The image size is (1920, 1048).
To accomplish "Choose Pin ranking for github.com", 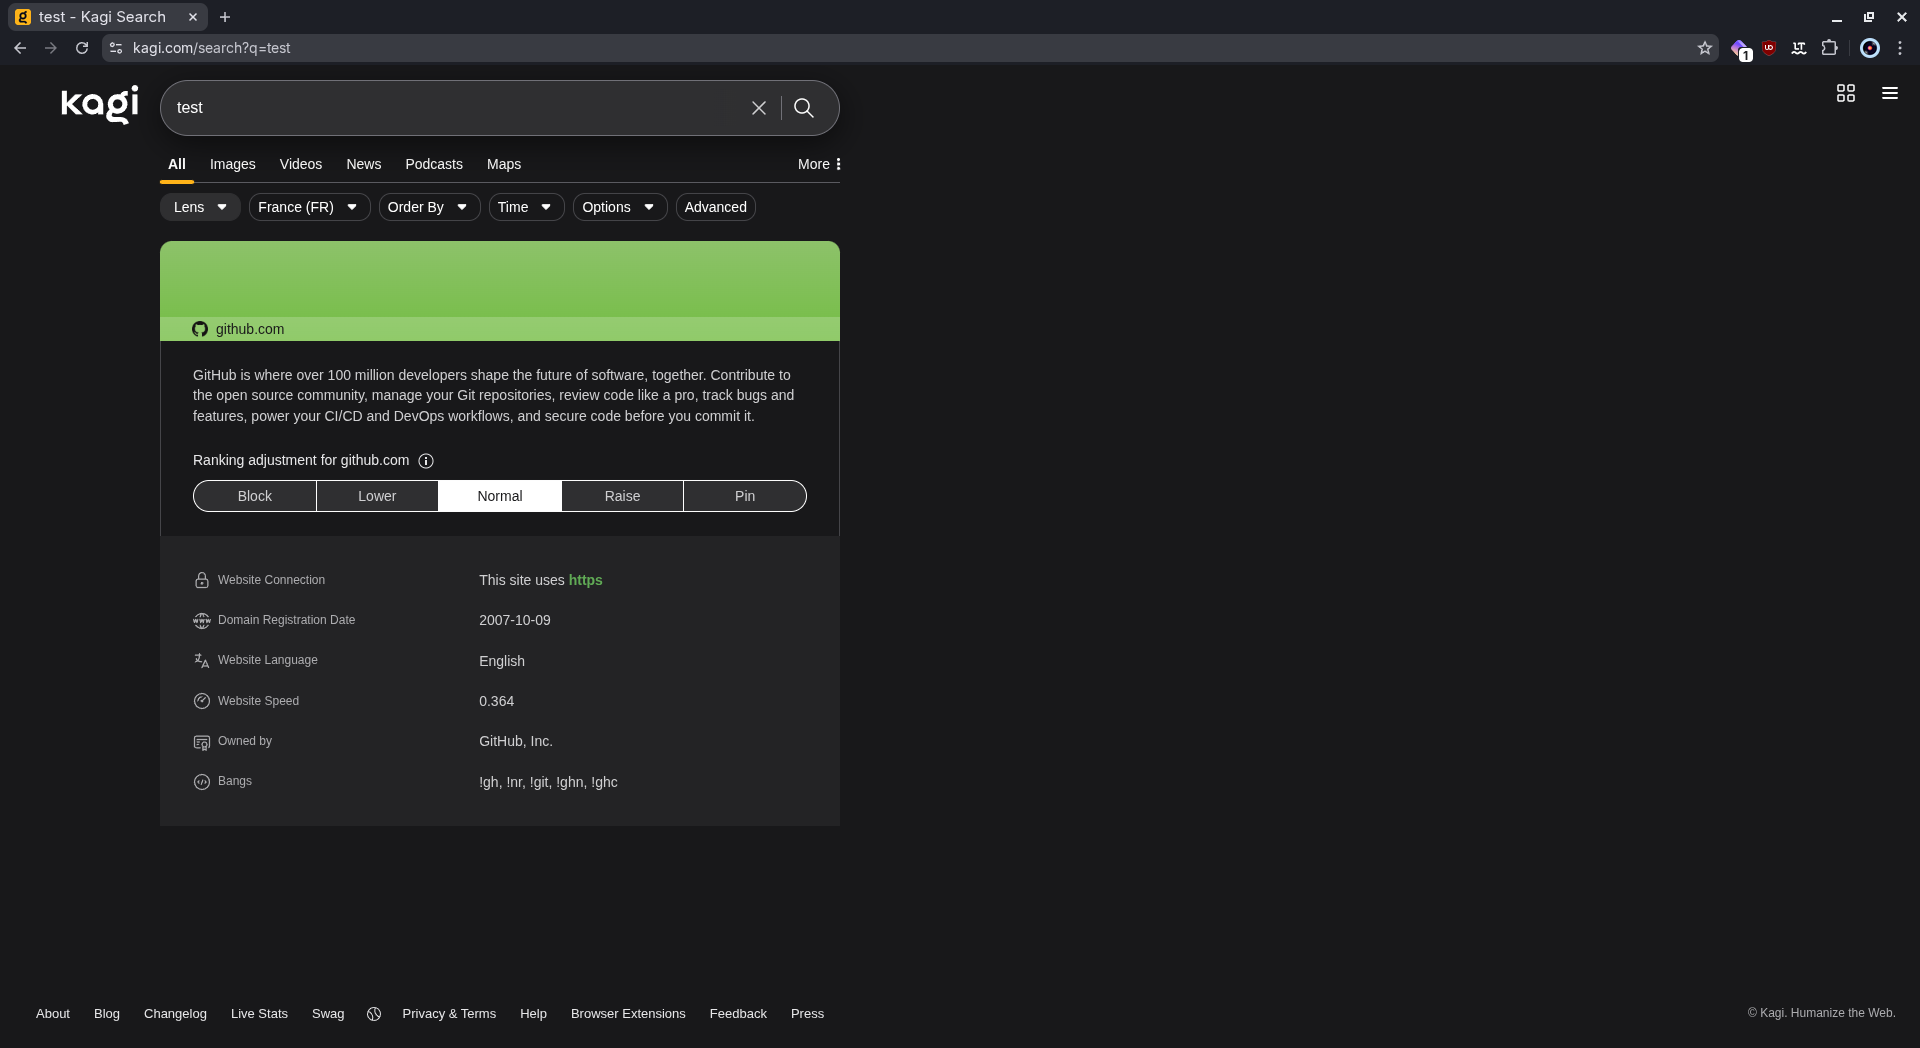I will (x=745, y=496).
